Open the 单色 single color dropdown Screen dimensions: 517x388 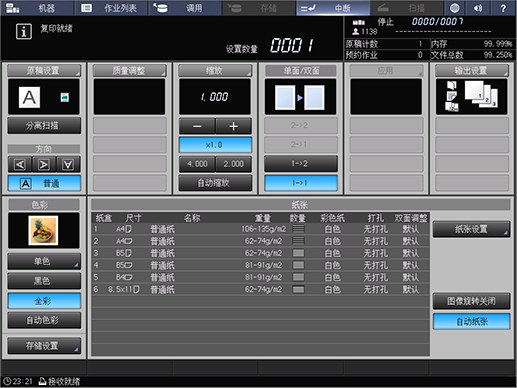point(44,261)
